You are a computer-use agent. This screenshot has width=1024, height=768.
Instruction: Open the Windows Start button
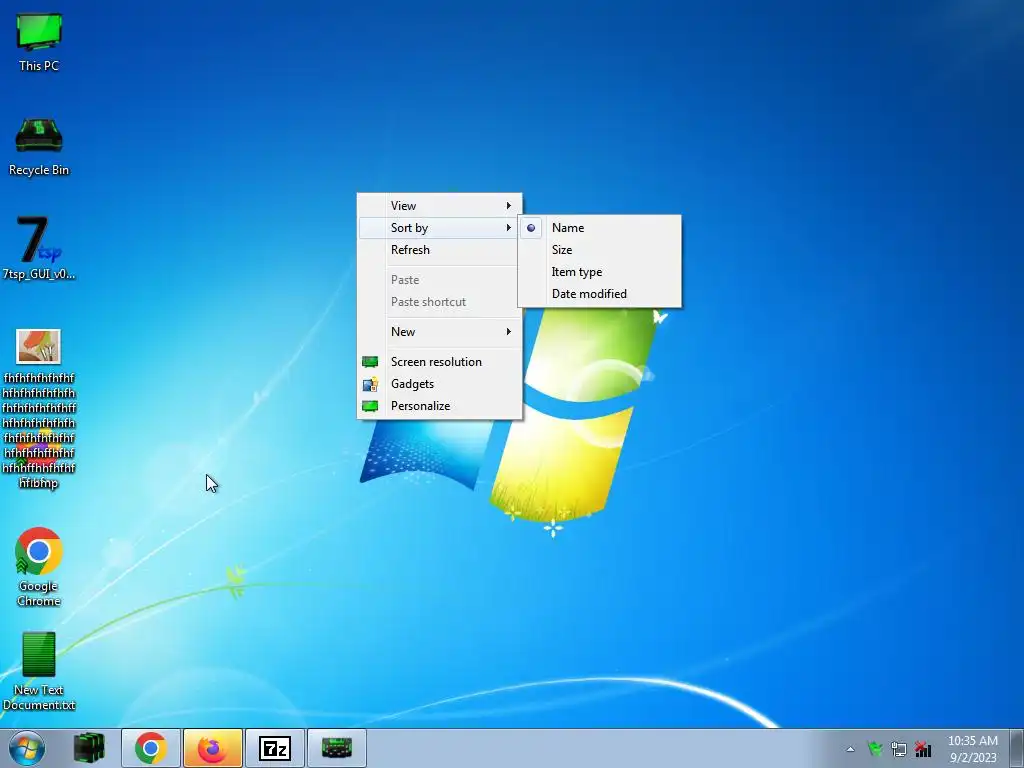click(x=27, y=748)
